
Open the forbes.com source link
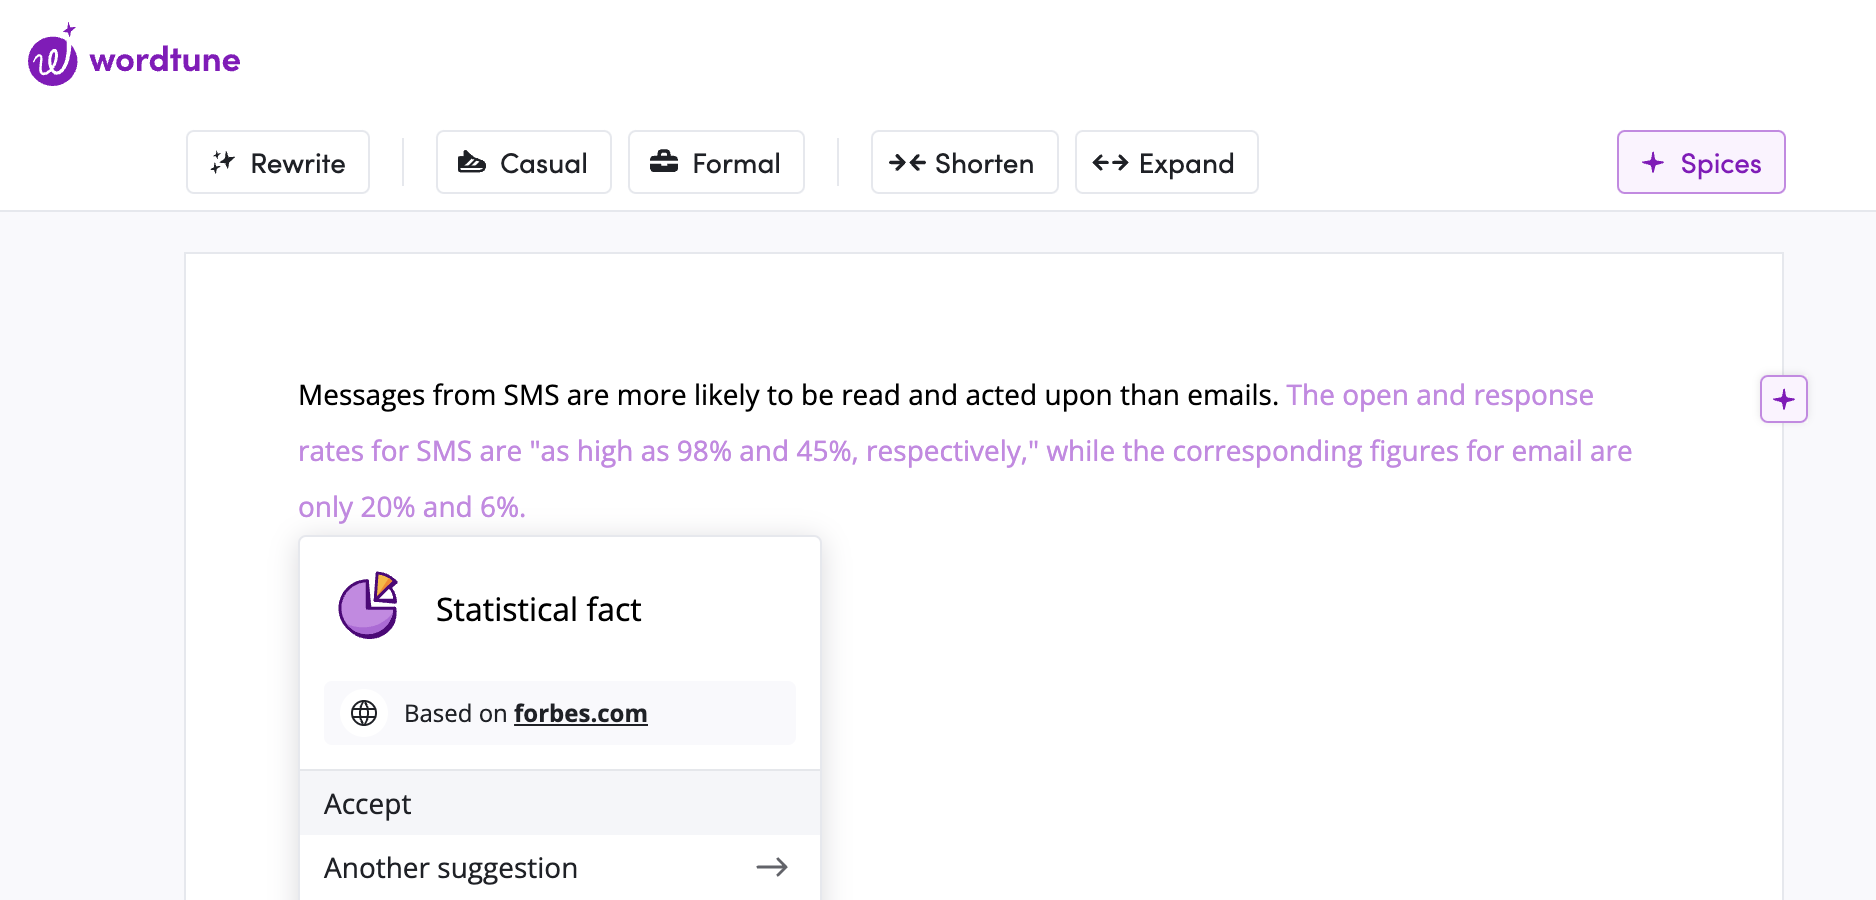click(580, 713)
